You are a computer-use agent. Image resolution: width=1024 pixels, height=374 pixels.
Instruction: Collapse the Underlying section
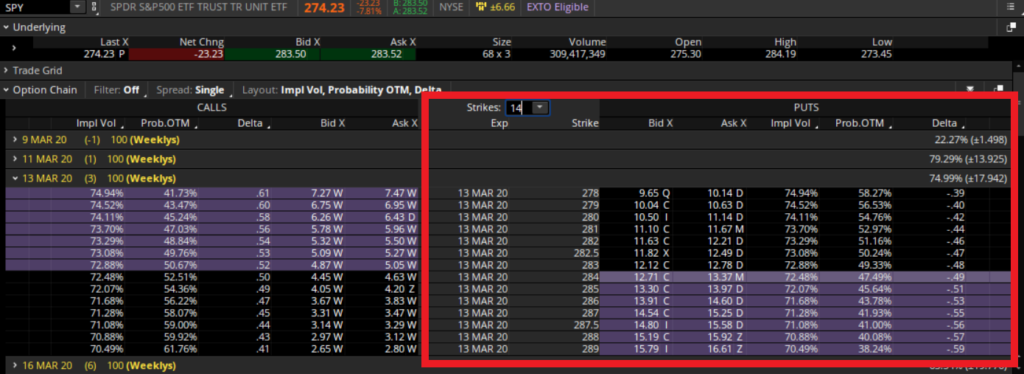(x=7, y=27)
